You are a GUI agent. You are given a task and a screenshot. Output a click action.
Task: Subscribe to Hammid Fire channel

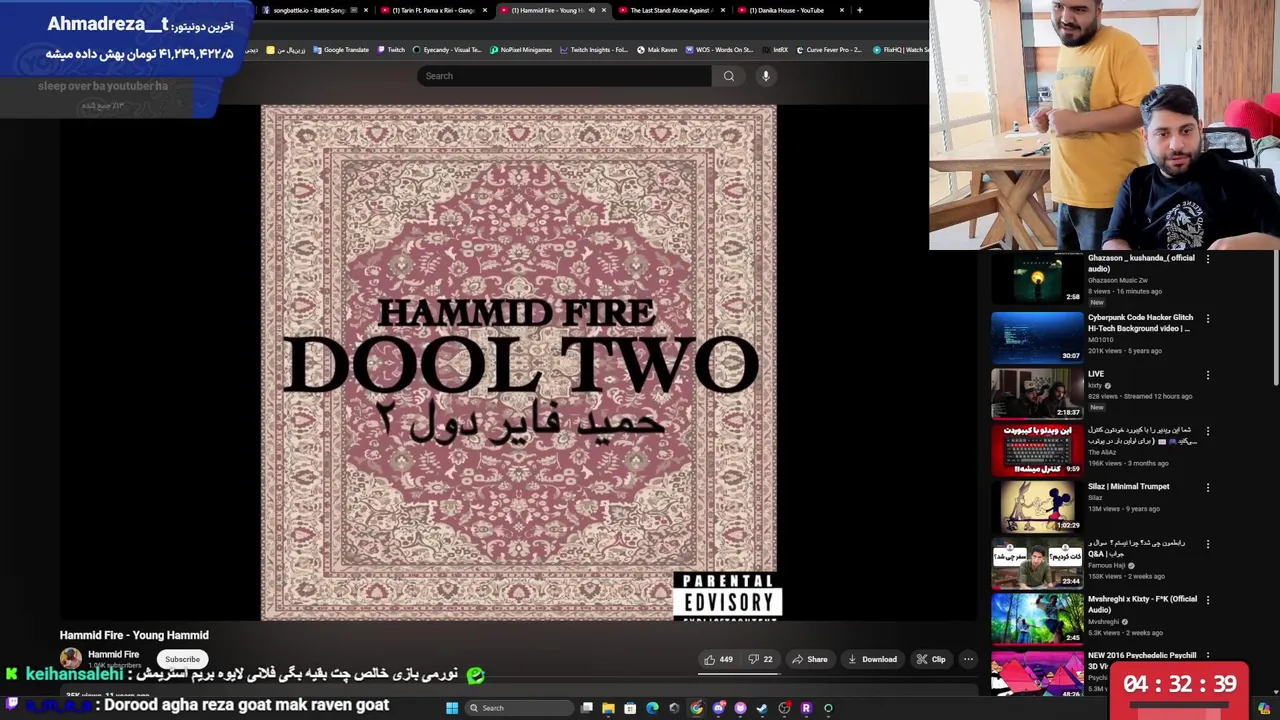point(182,659)
